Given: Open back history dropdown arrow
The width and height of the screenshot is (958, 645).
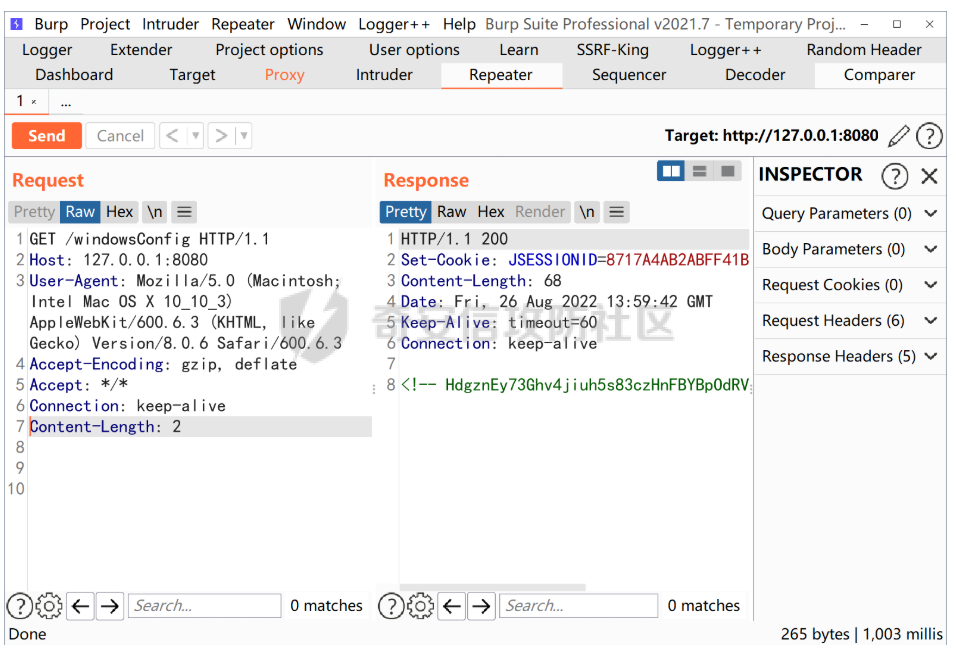Looking at the screenshot, I should click(196, 136).
